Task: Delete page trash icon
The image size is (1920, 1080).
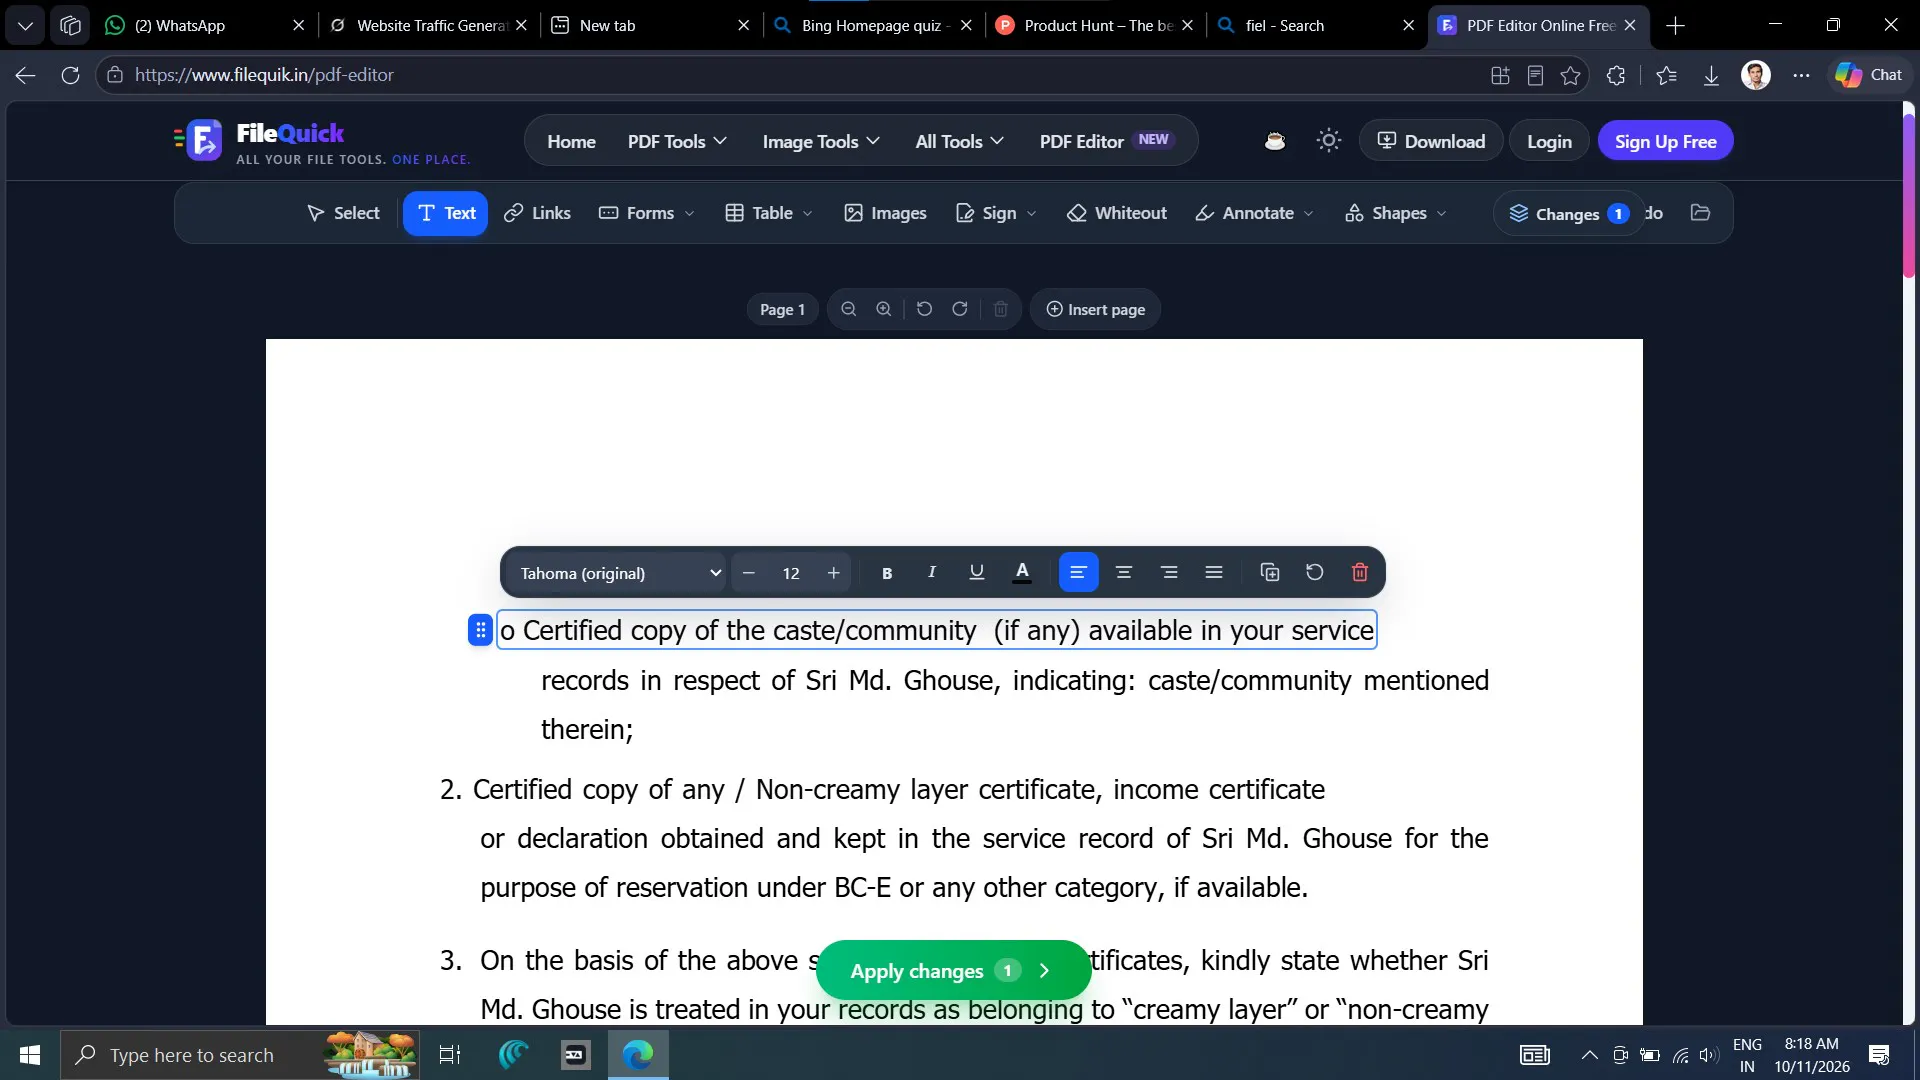Action: point(1000,309)
